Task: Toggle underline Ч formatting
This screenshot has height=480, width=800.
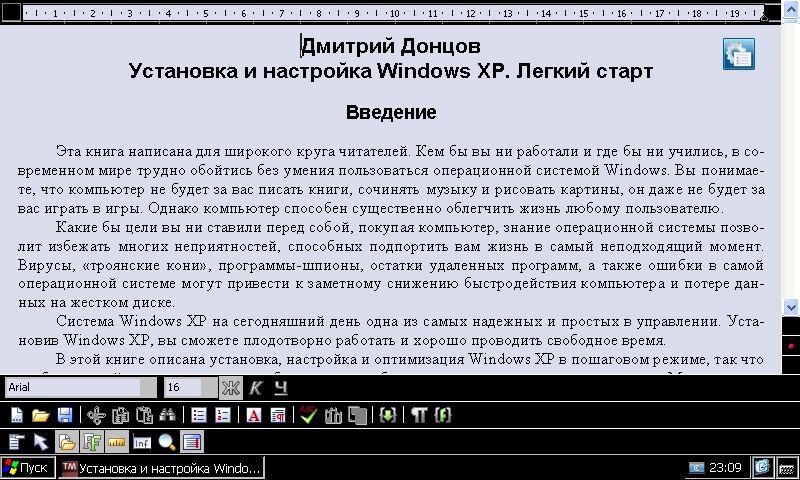Action: (281, 388)
